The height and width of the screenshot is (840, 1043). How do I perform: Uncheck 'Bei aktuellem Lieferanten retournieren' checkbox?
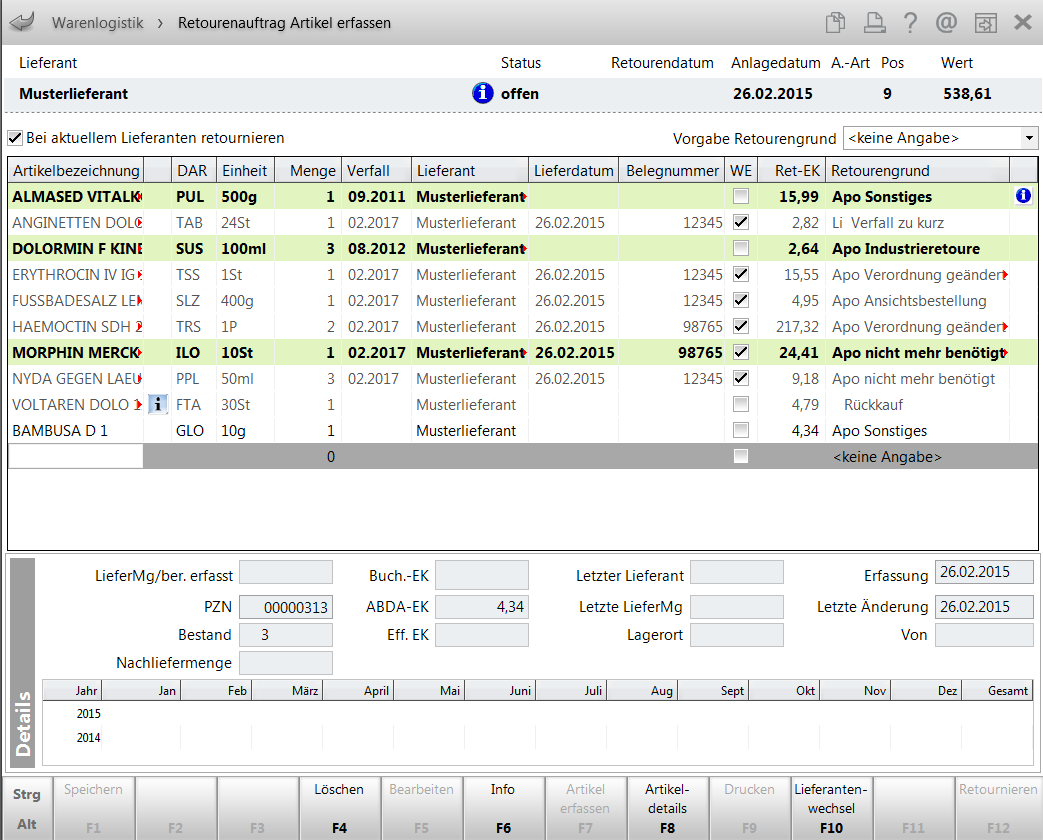(15, 138)
